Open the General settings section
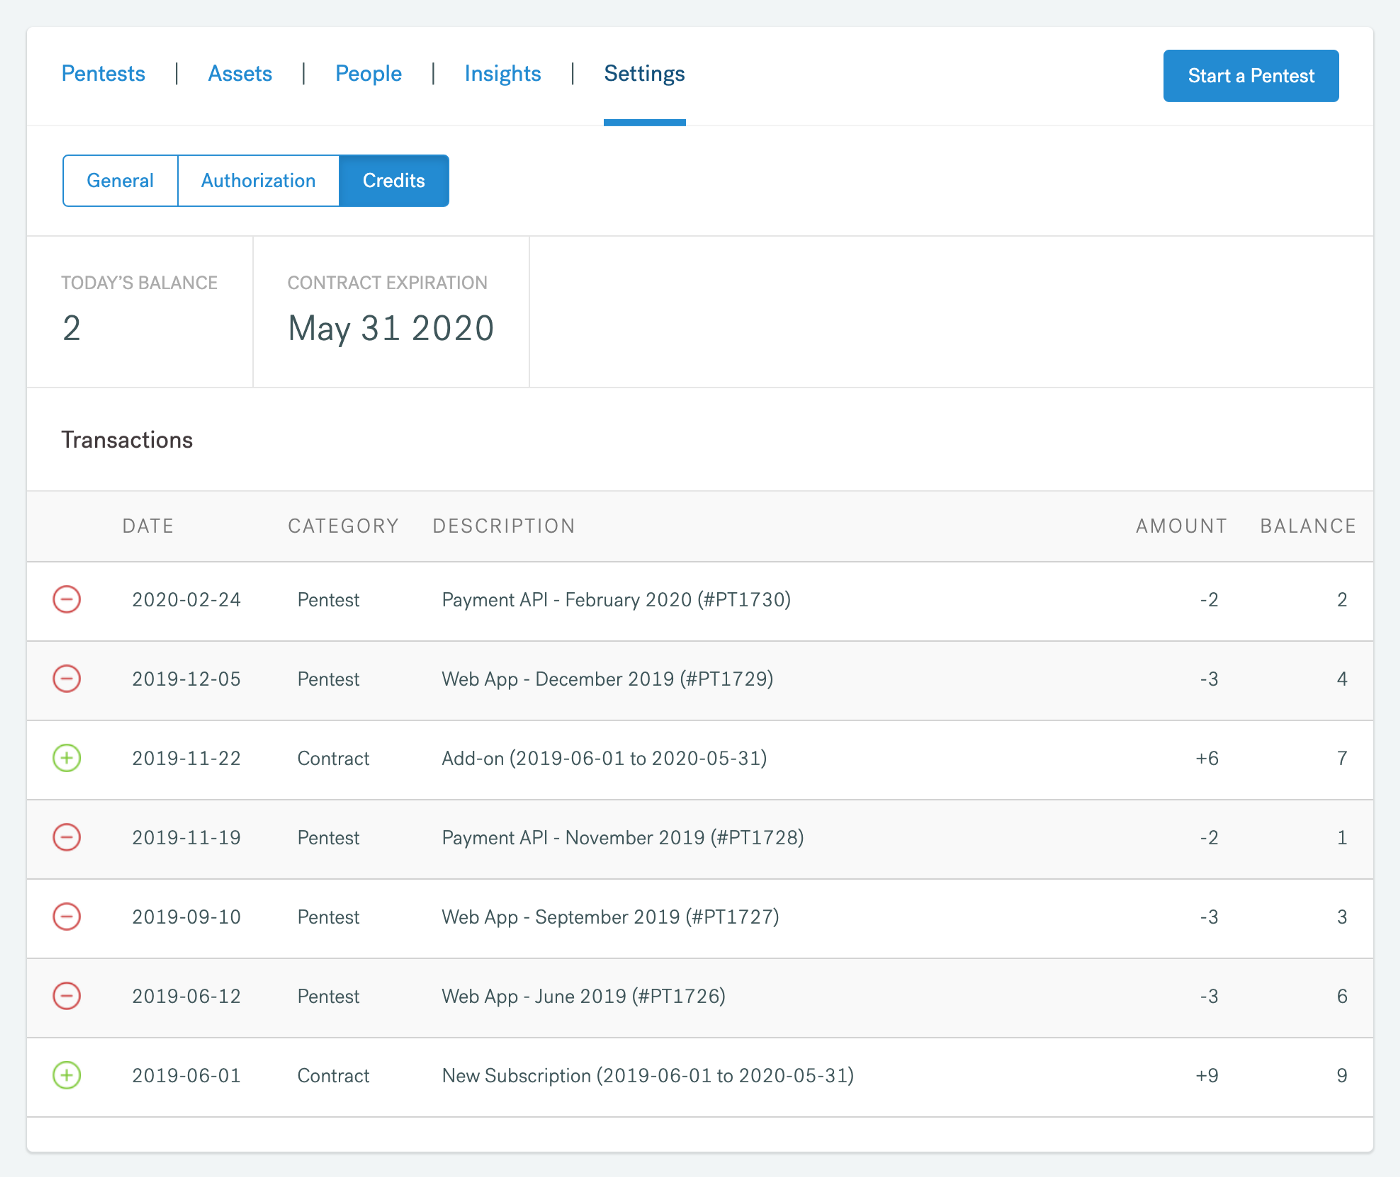The width and height of the screenshot is (1400, 1177). [x=120, y=181]
